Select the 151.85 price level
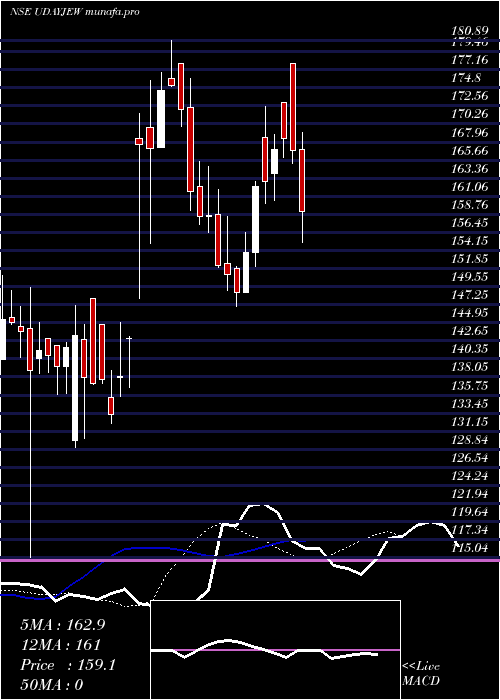This screenshot has width=500, height=700. click(470, 259)
